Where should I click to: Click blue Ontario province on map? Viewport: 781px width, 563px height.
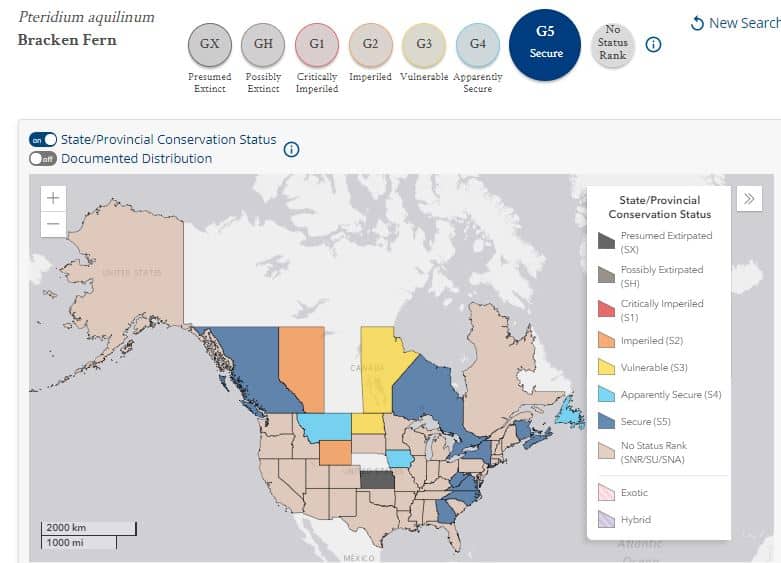click(x=428, y=394)
